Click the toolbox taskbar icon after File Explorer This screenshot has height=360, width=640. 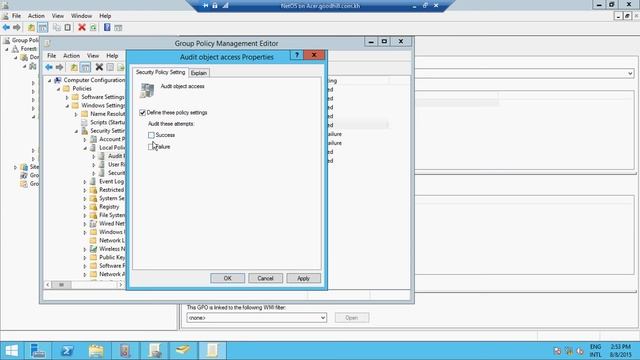(x=125, y=351)
